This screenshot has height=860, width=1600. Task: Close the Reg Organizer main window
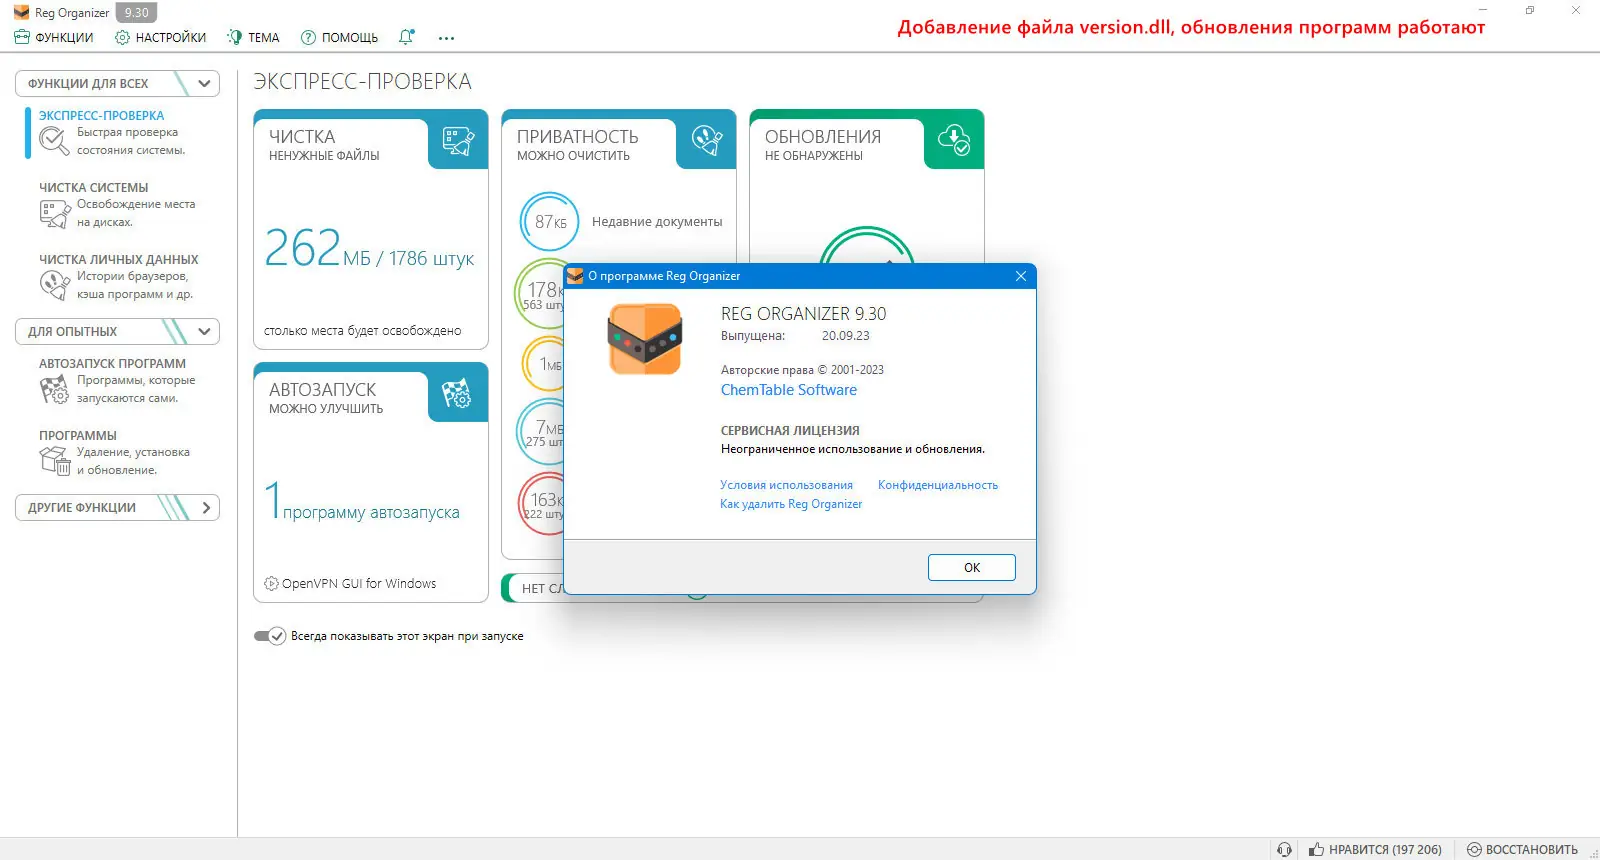[x=1576, y=10]
